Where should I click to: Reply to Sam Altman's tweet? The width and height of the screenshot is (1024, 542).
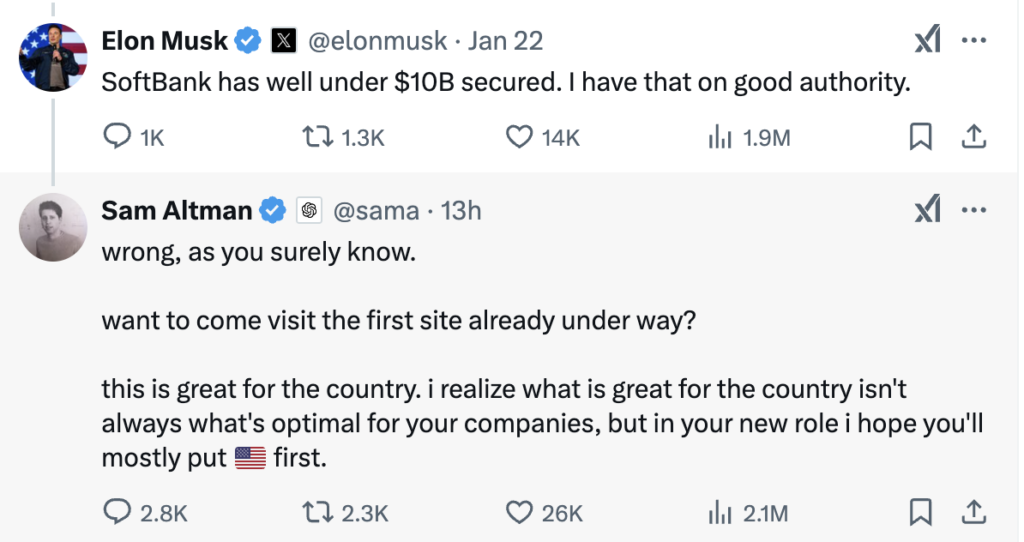point(119,513)
